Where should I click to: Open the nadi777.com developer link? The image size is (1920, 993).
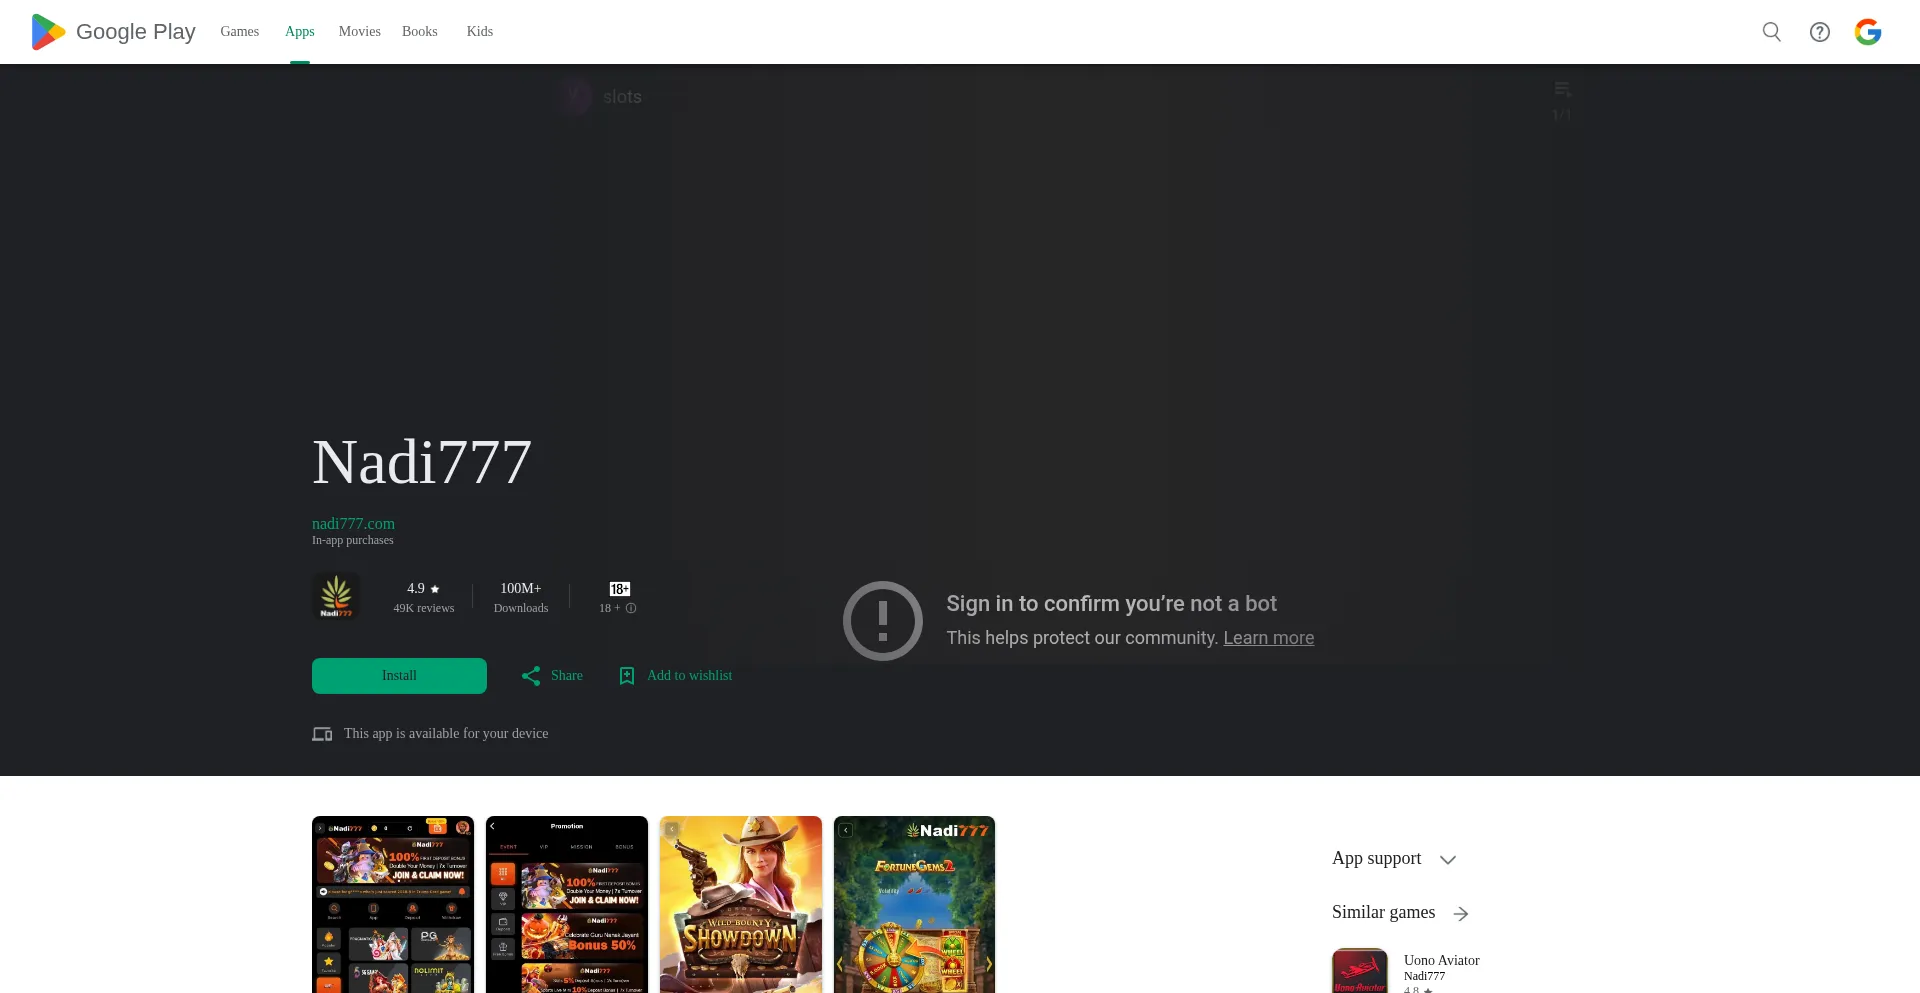pos(353,524)
